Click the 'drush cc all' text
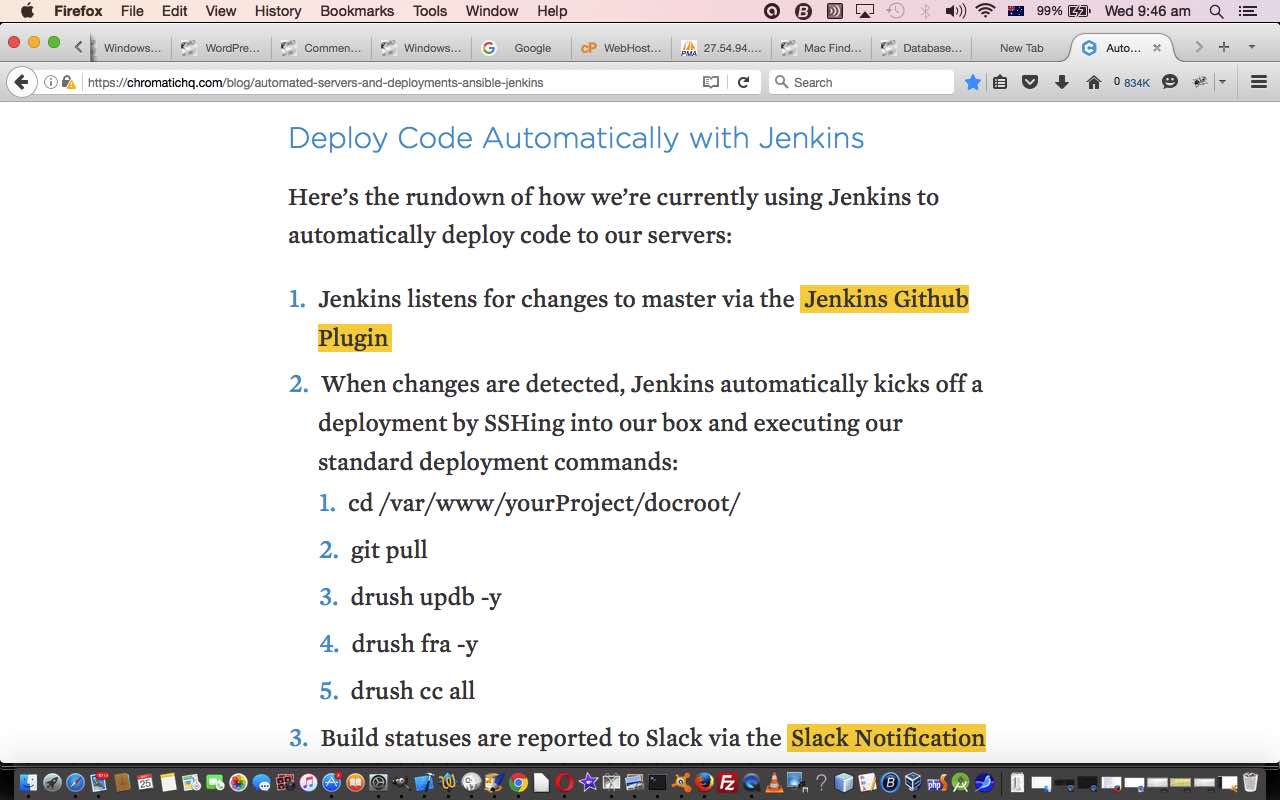The height and width of the screenshot is (800, 1280). 412,691
